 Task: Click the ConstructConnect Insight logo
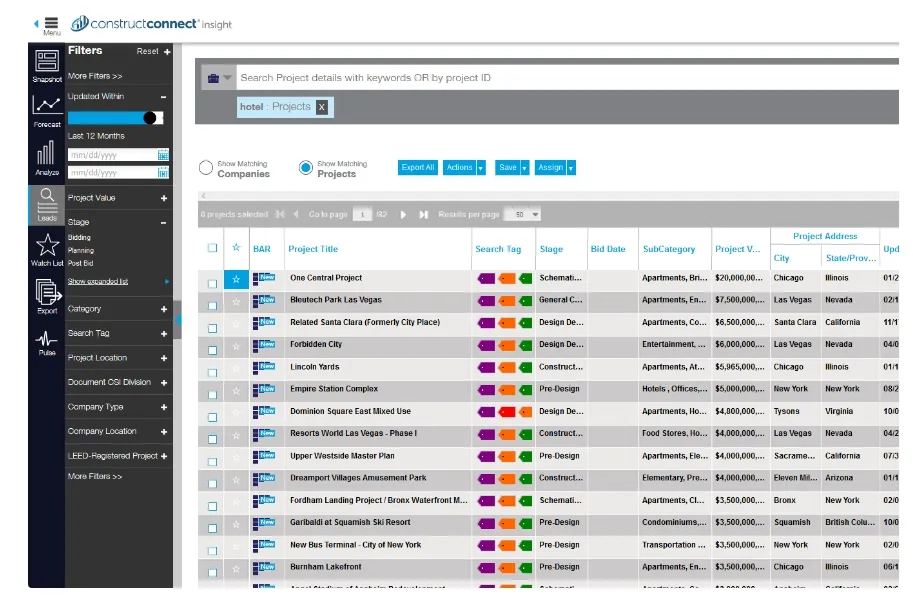coord(151,24)
